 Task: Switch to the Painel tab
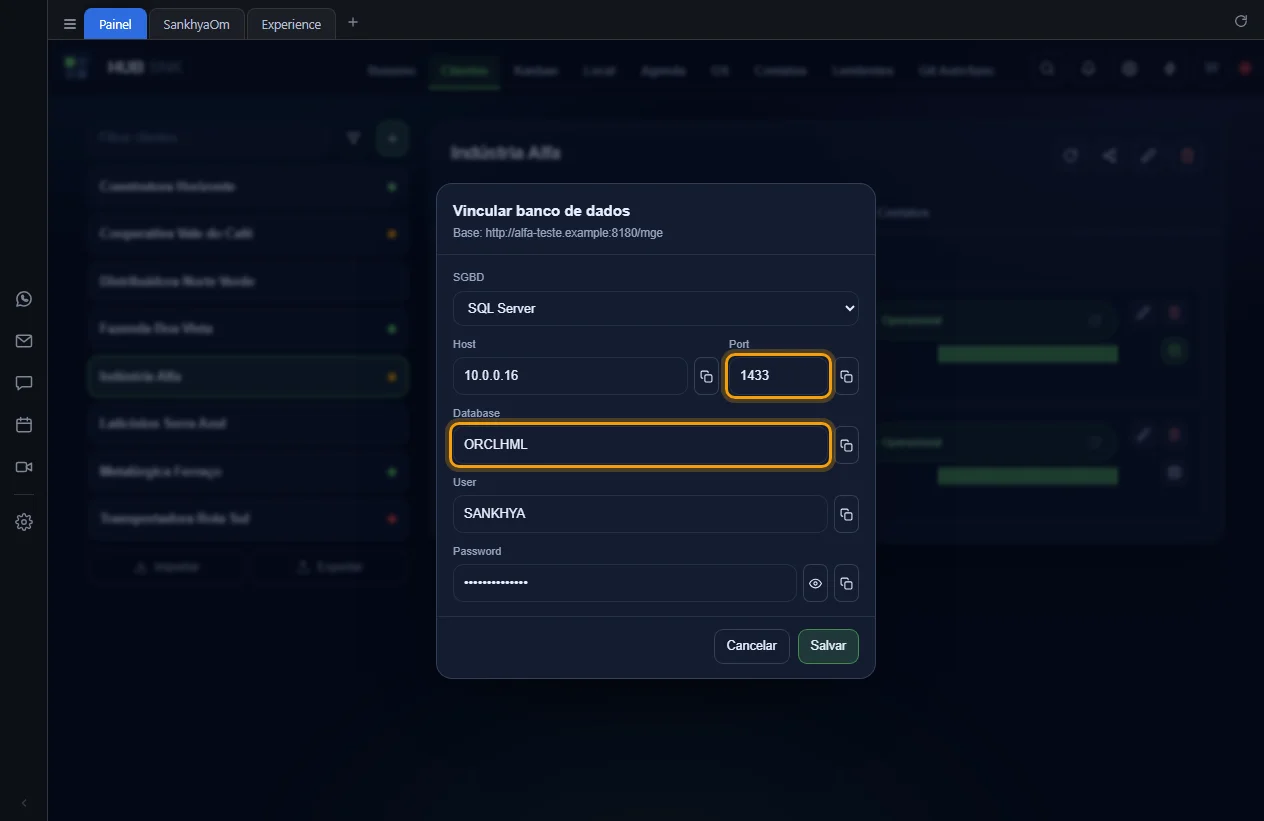(x=115, y=24)
